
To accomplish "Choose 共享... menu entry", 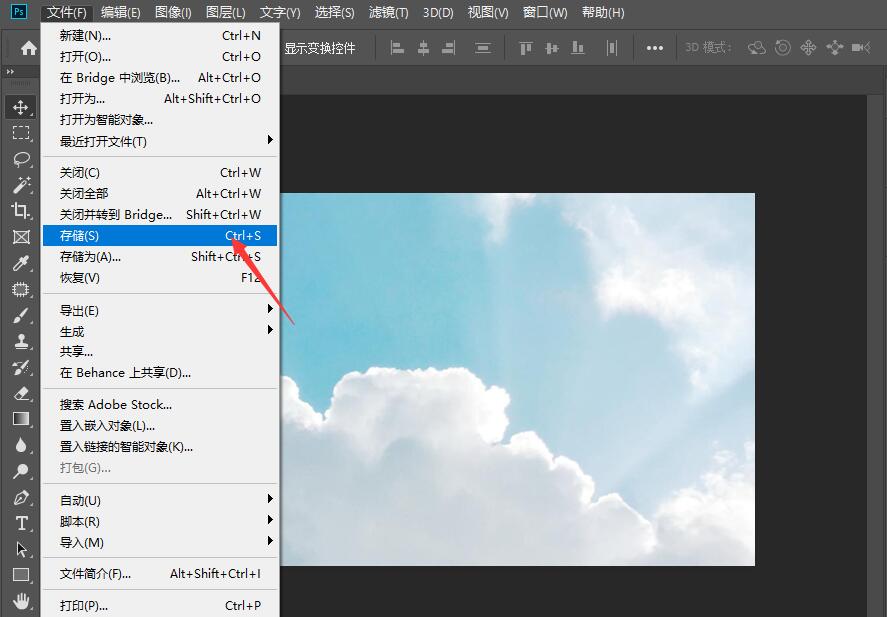I will (x=160, y=352).
